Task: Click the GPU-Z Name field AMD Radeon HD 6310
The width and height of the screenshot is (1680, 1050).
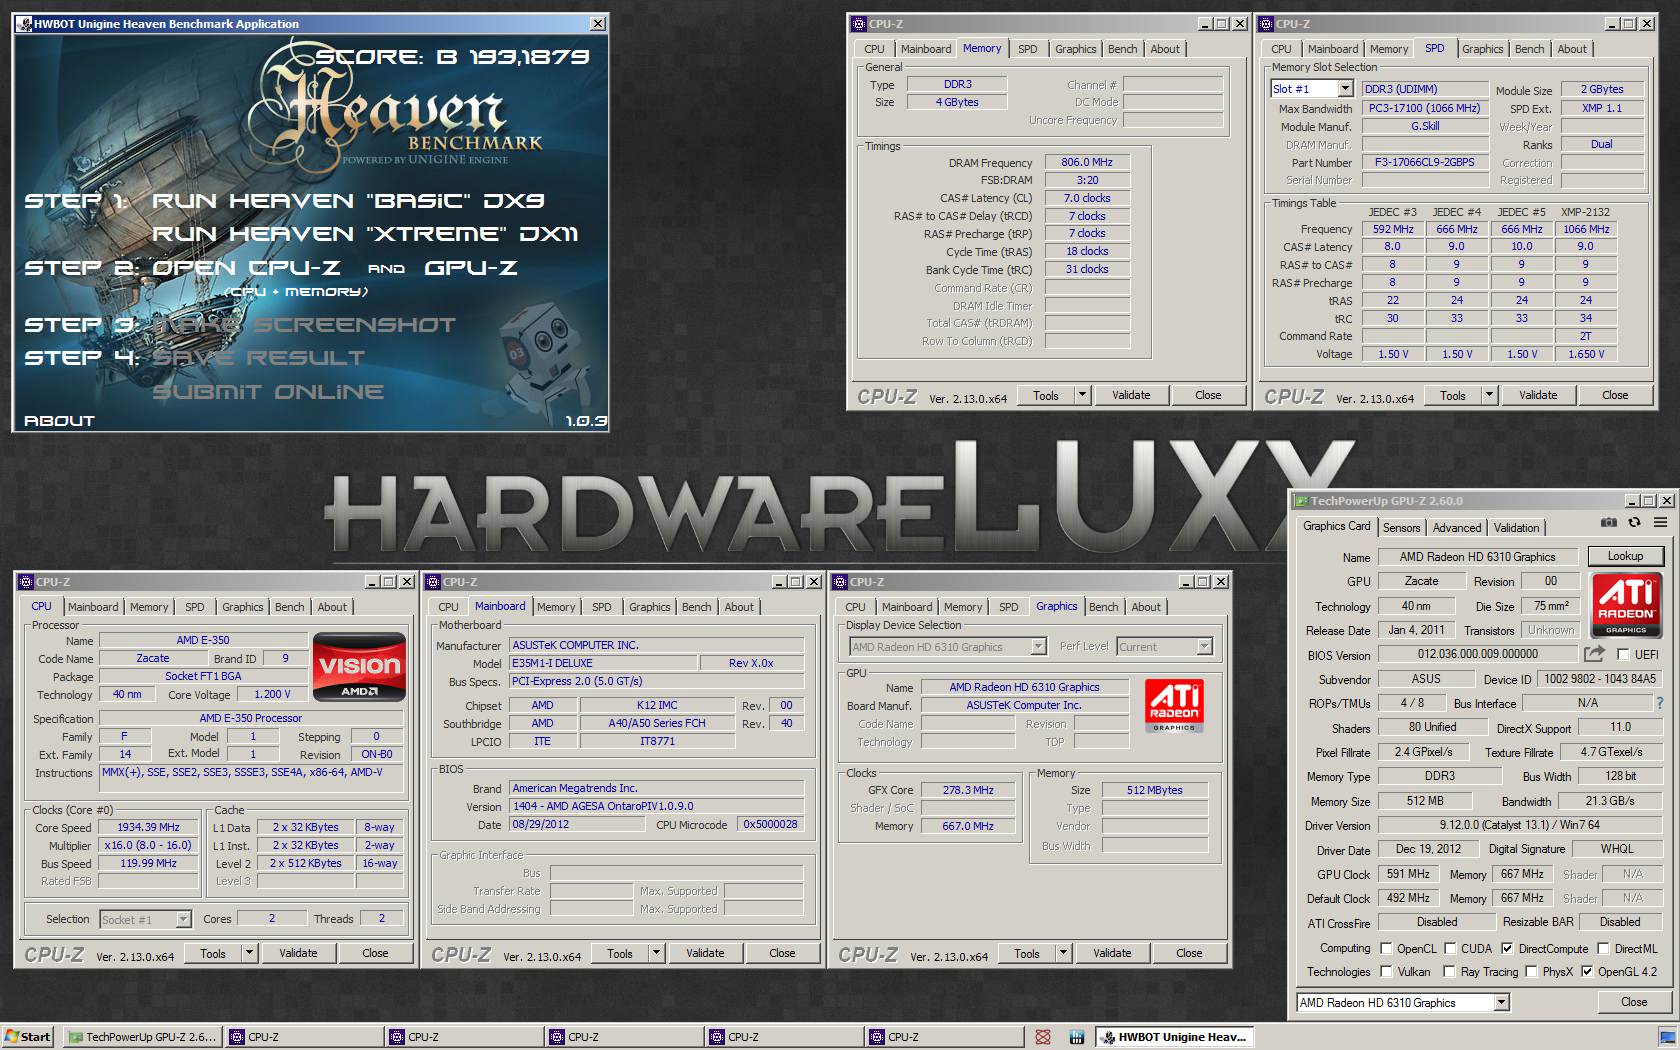Action: [x=1477, y=557]
